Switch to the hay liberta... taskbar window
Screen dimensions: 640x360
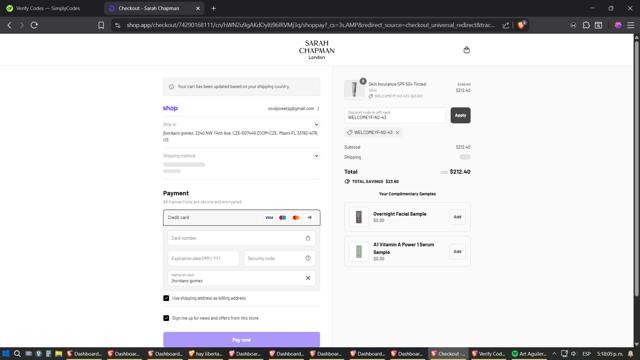[206, 353]
